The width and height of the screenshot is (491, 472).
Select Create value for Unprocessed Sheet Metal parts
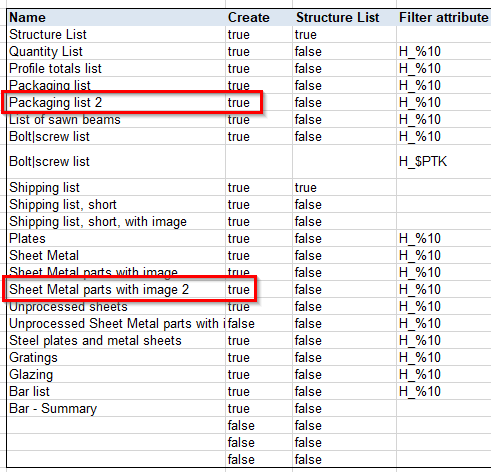pos(259,323)
